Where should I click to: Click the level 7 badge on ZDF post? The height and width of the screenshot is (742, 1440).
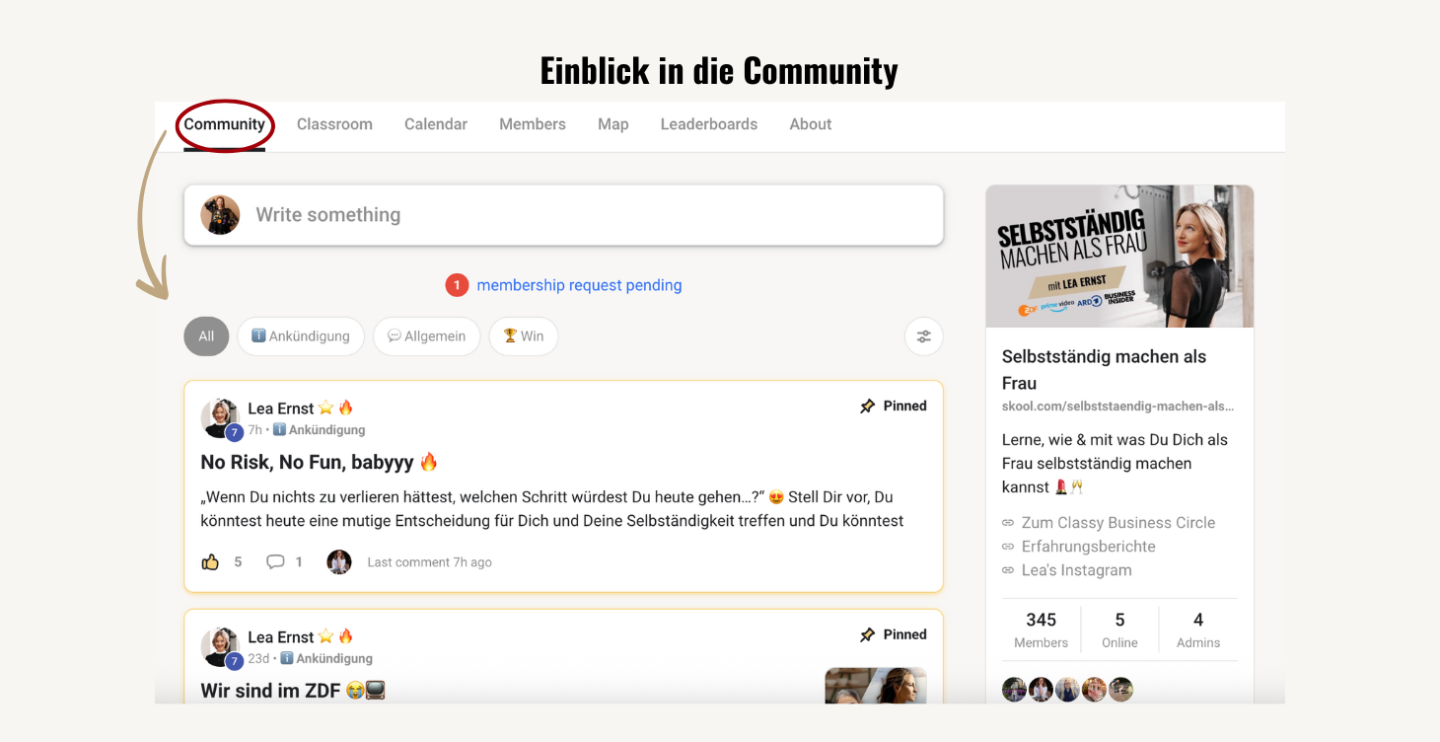click(x=234, y=662)
